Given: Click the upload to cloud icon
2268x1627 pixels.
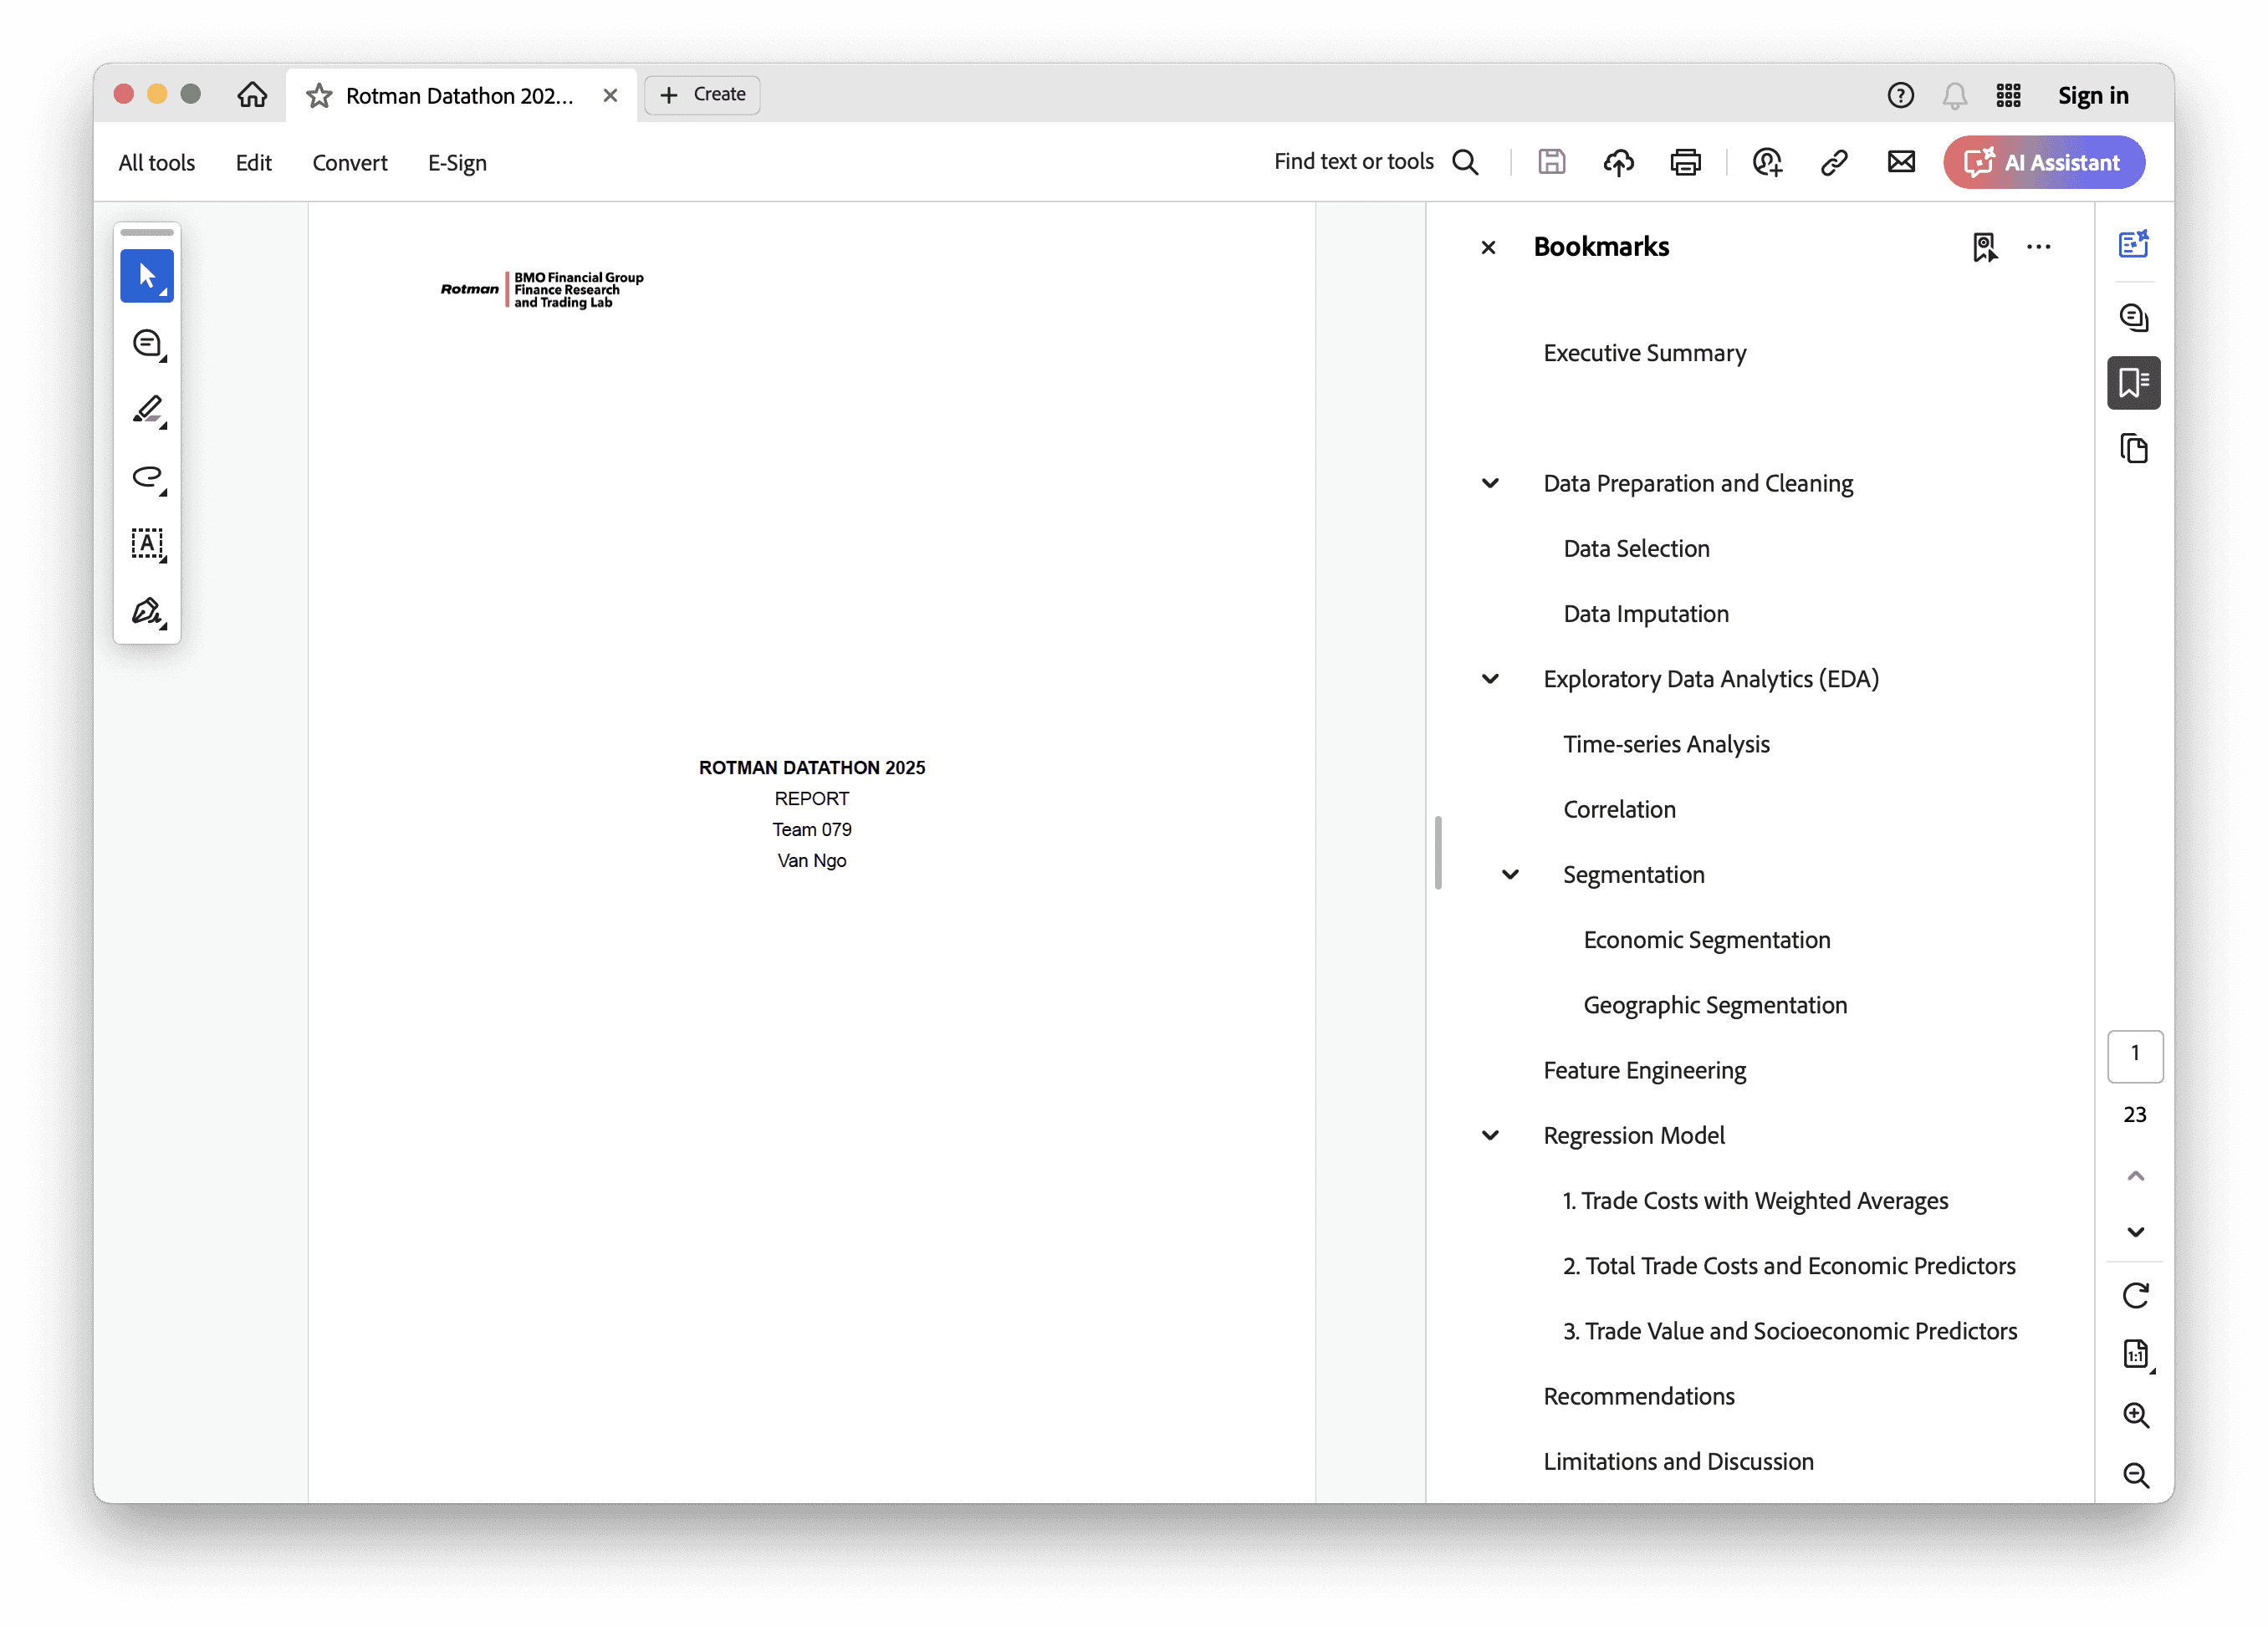Looking at the screenshot, I should [x=1618, y=162].
